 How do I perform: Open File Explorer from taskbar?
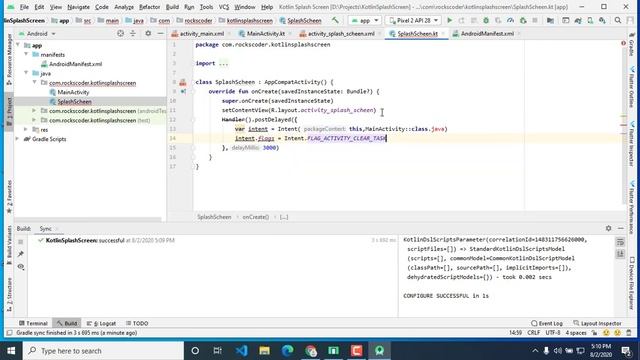pyautogui.click(x=264, y=351)
